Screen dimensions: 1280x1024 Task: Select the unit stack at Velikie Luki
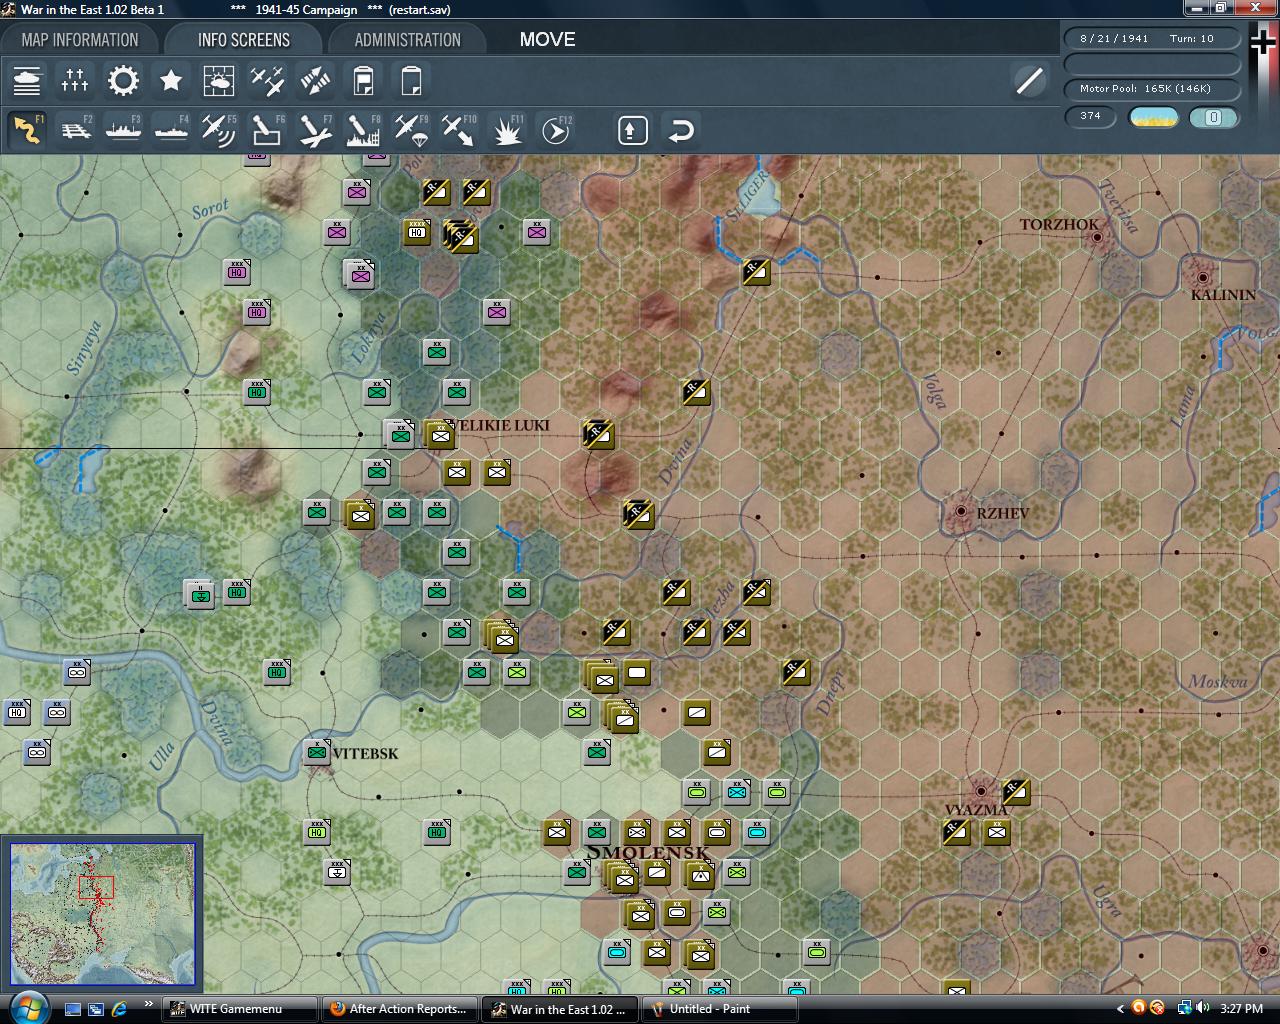[x=439, y=434]
